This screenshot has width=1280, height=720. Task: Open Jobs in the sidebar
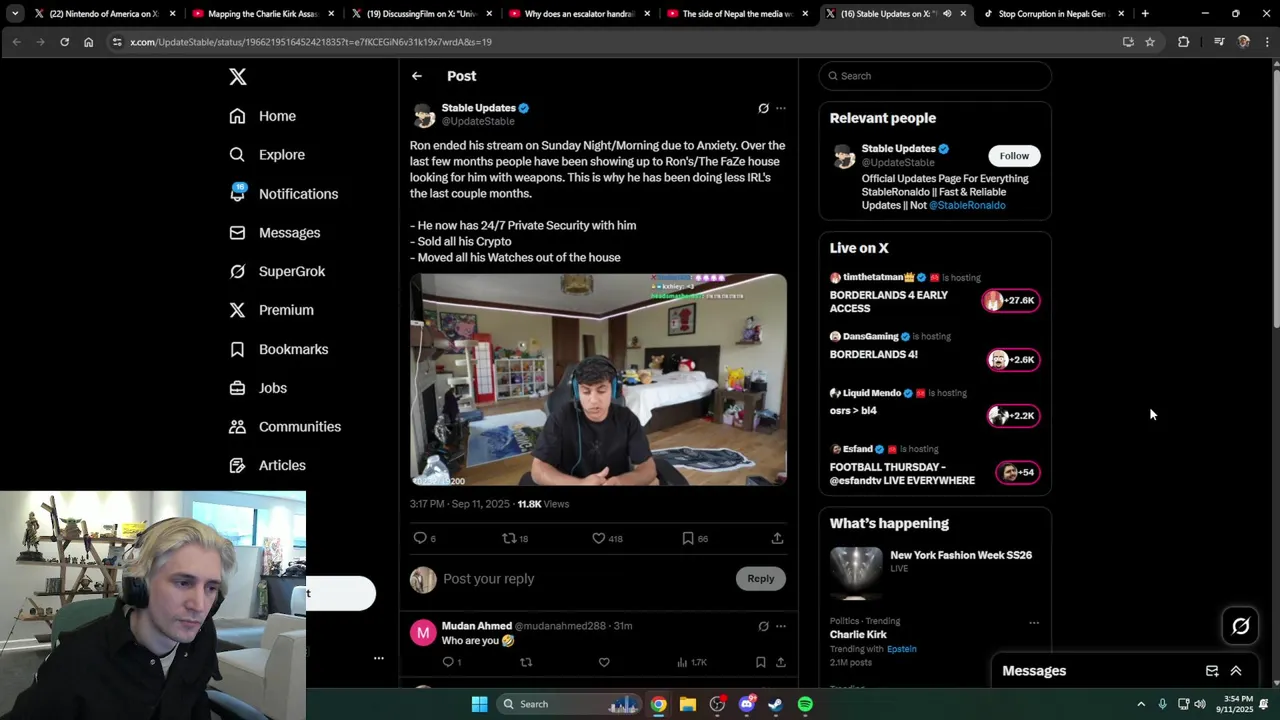(258, 388)
